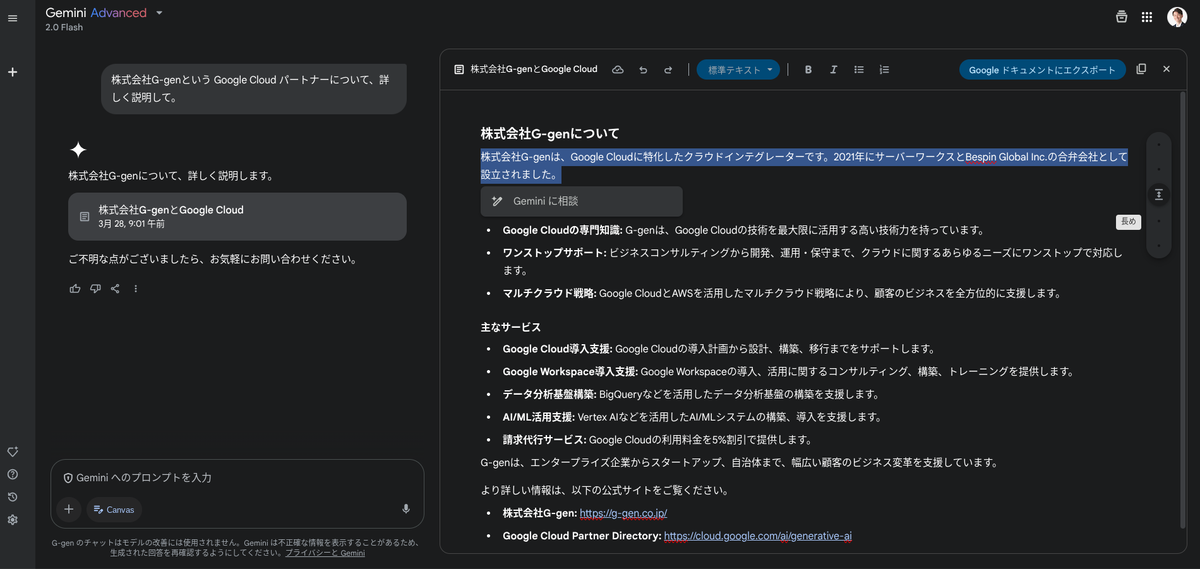Copy canvas content with copy icon

1141,69
